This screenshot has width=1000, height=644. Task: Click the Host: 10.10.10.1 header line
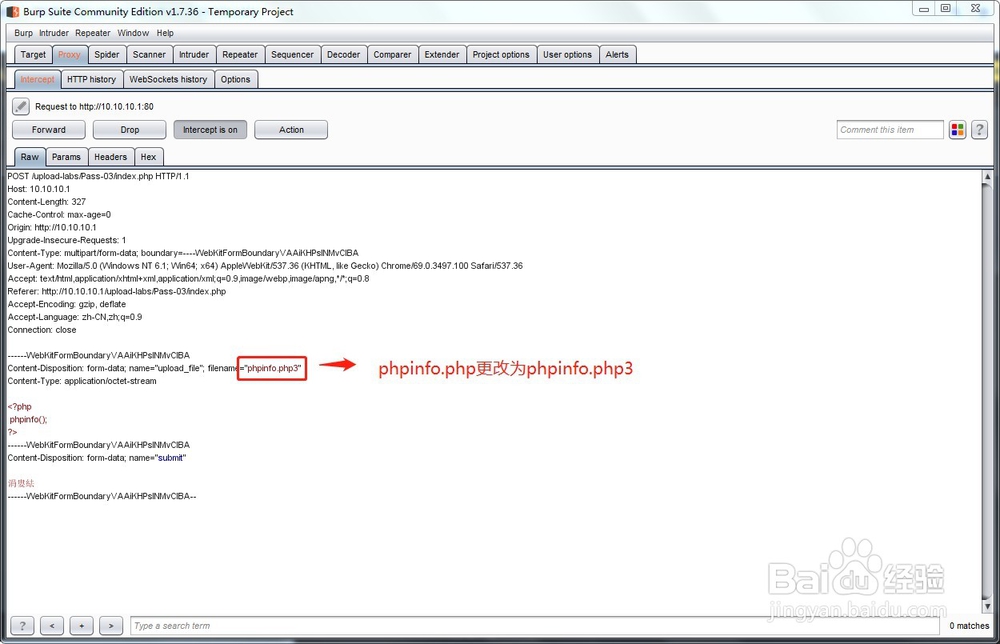point(39,189)
